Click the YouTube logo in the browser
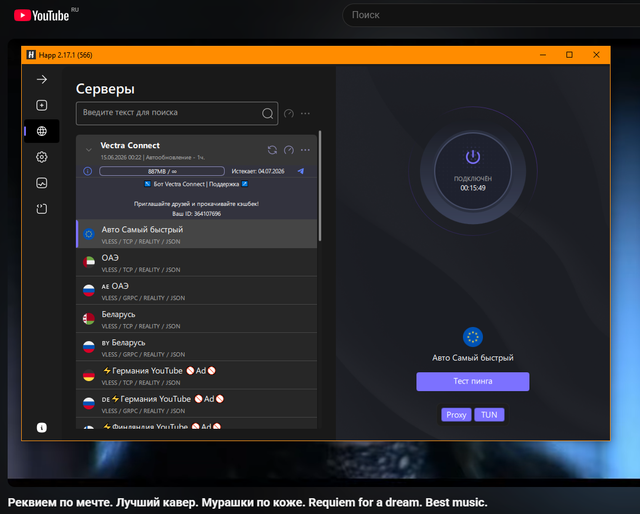This screenshot has width=640, height=514. pyautogui.click(x=42, y=16)
